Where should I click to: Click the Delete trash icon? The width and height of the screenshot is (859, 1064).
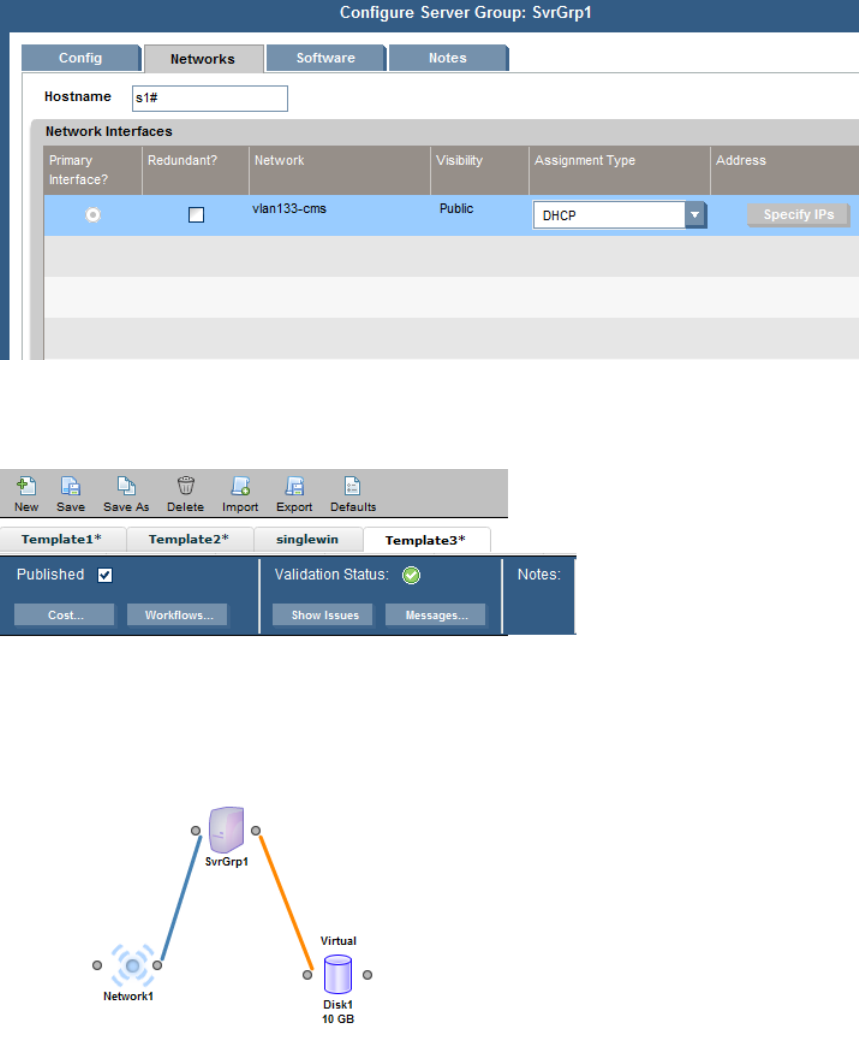(185, 486)
